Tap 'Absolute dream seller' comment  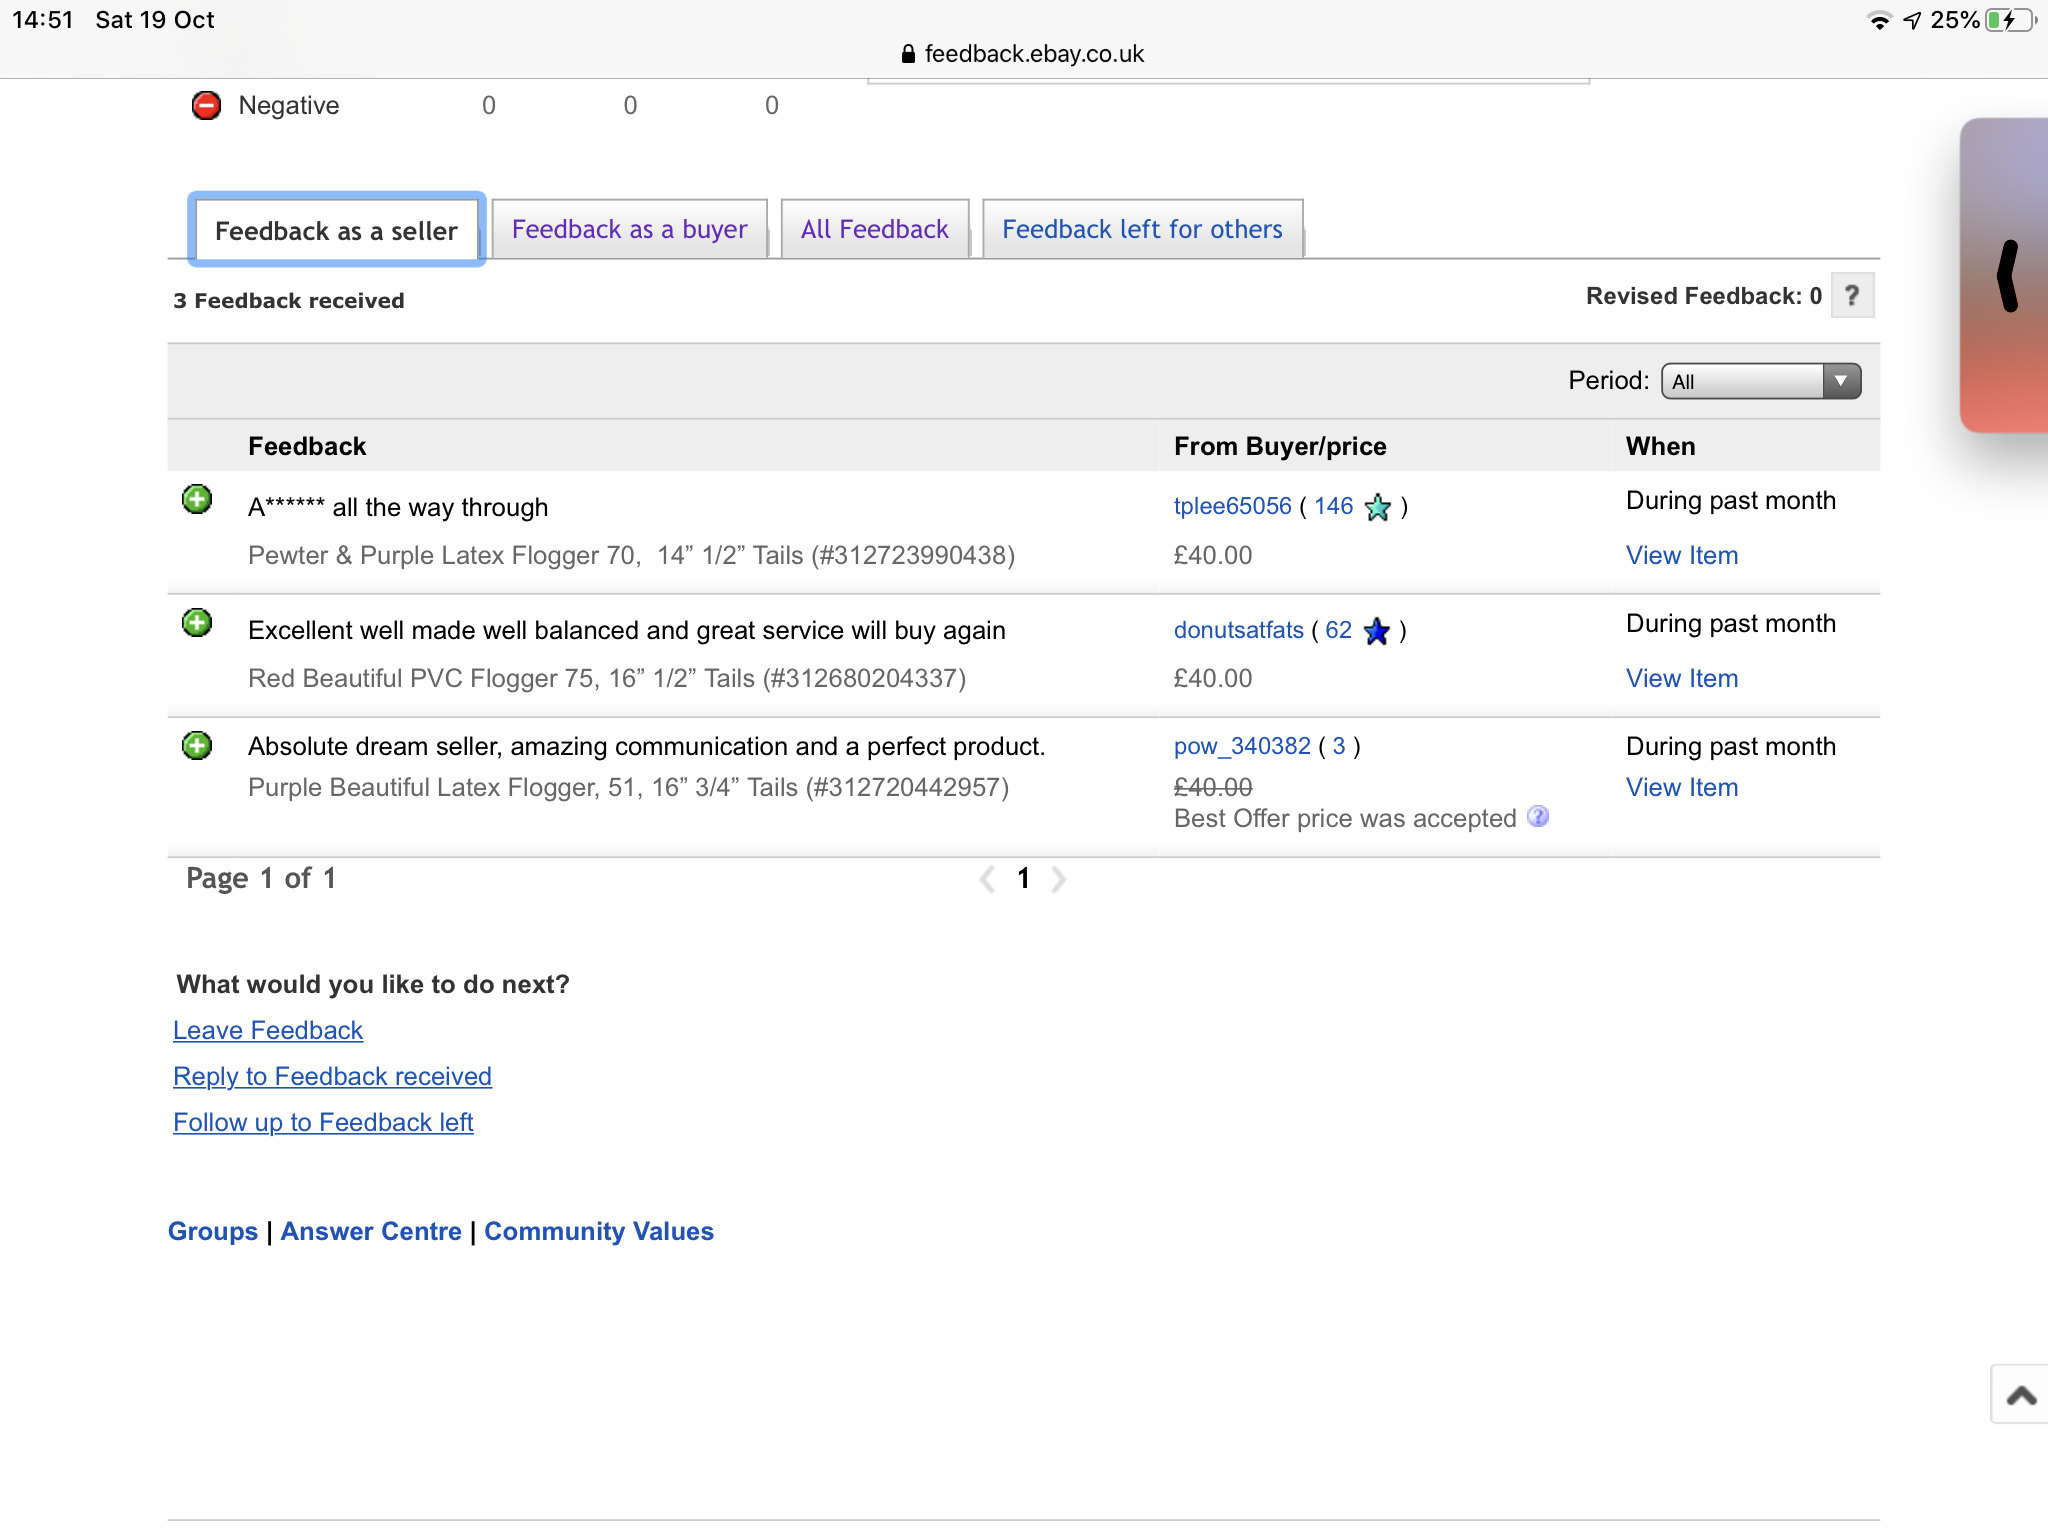pyautogui.click(x=646, y=746)
